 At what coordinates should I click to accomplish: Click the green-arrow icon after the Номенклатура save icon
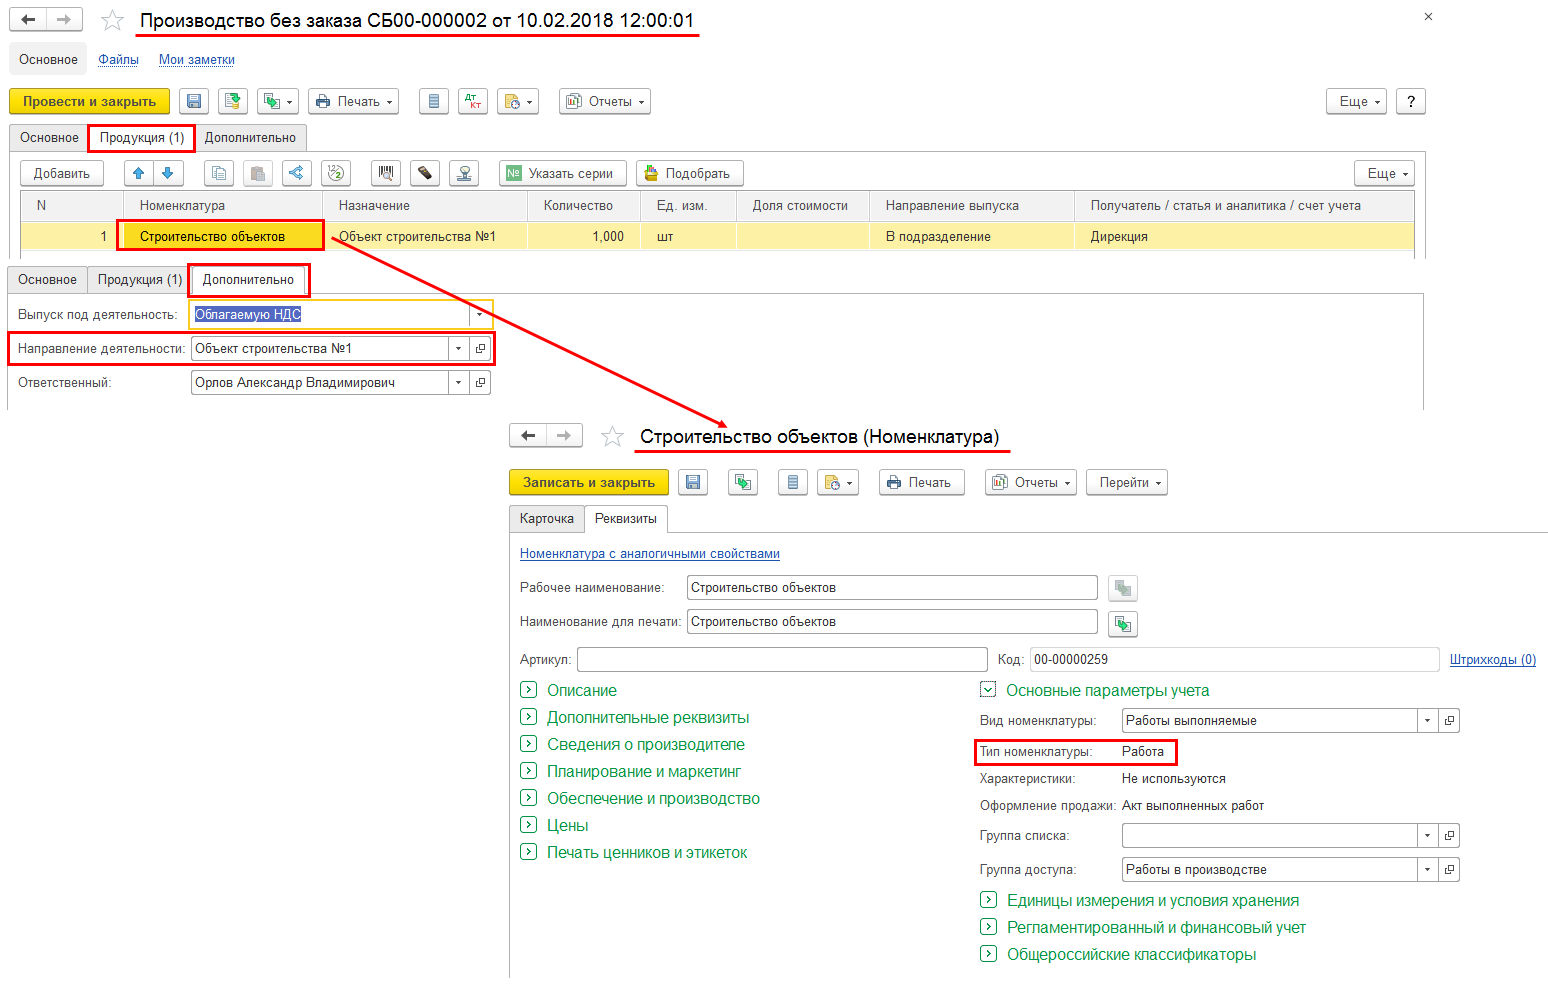743,482
